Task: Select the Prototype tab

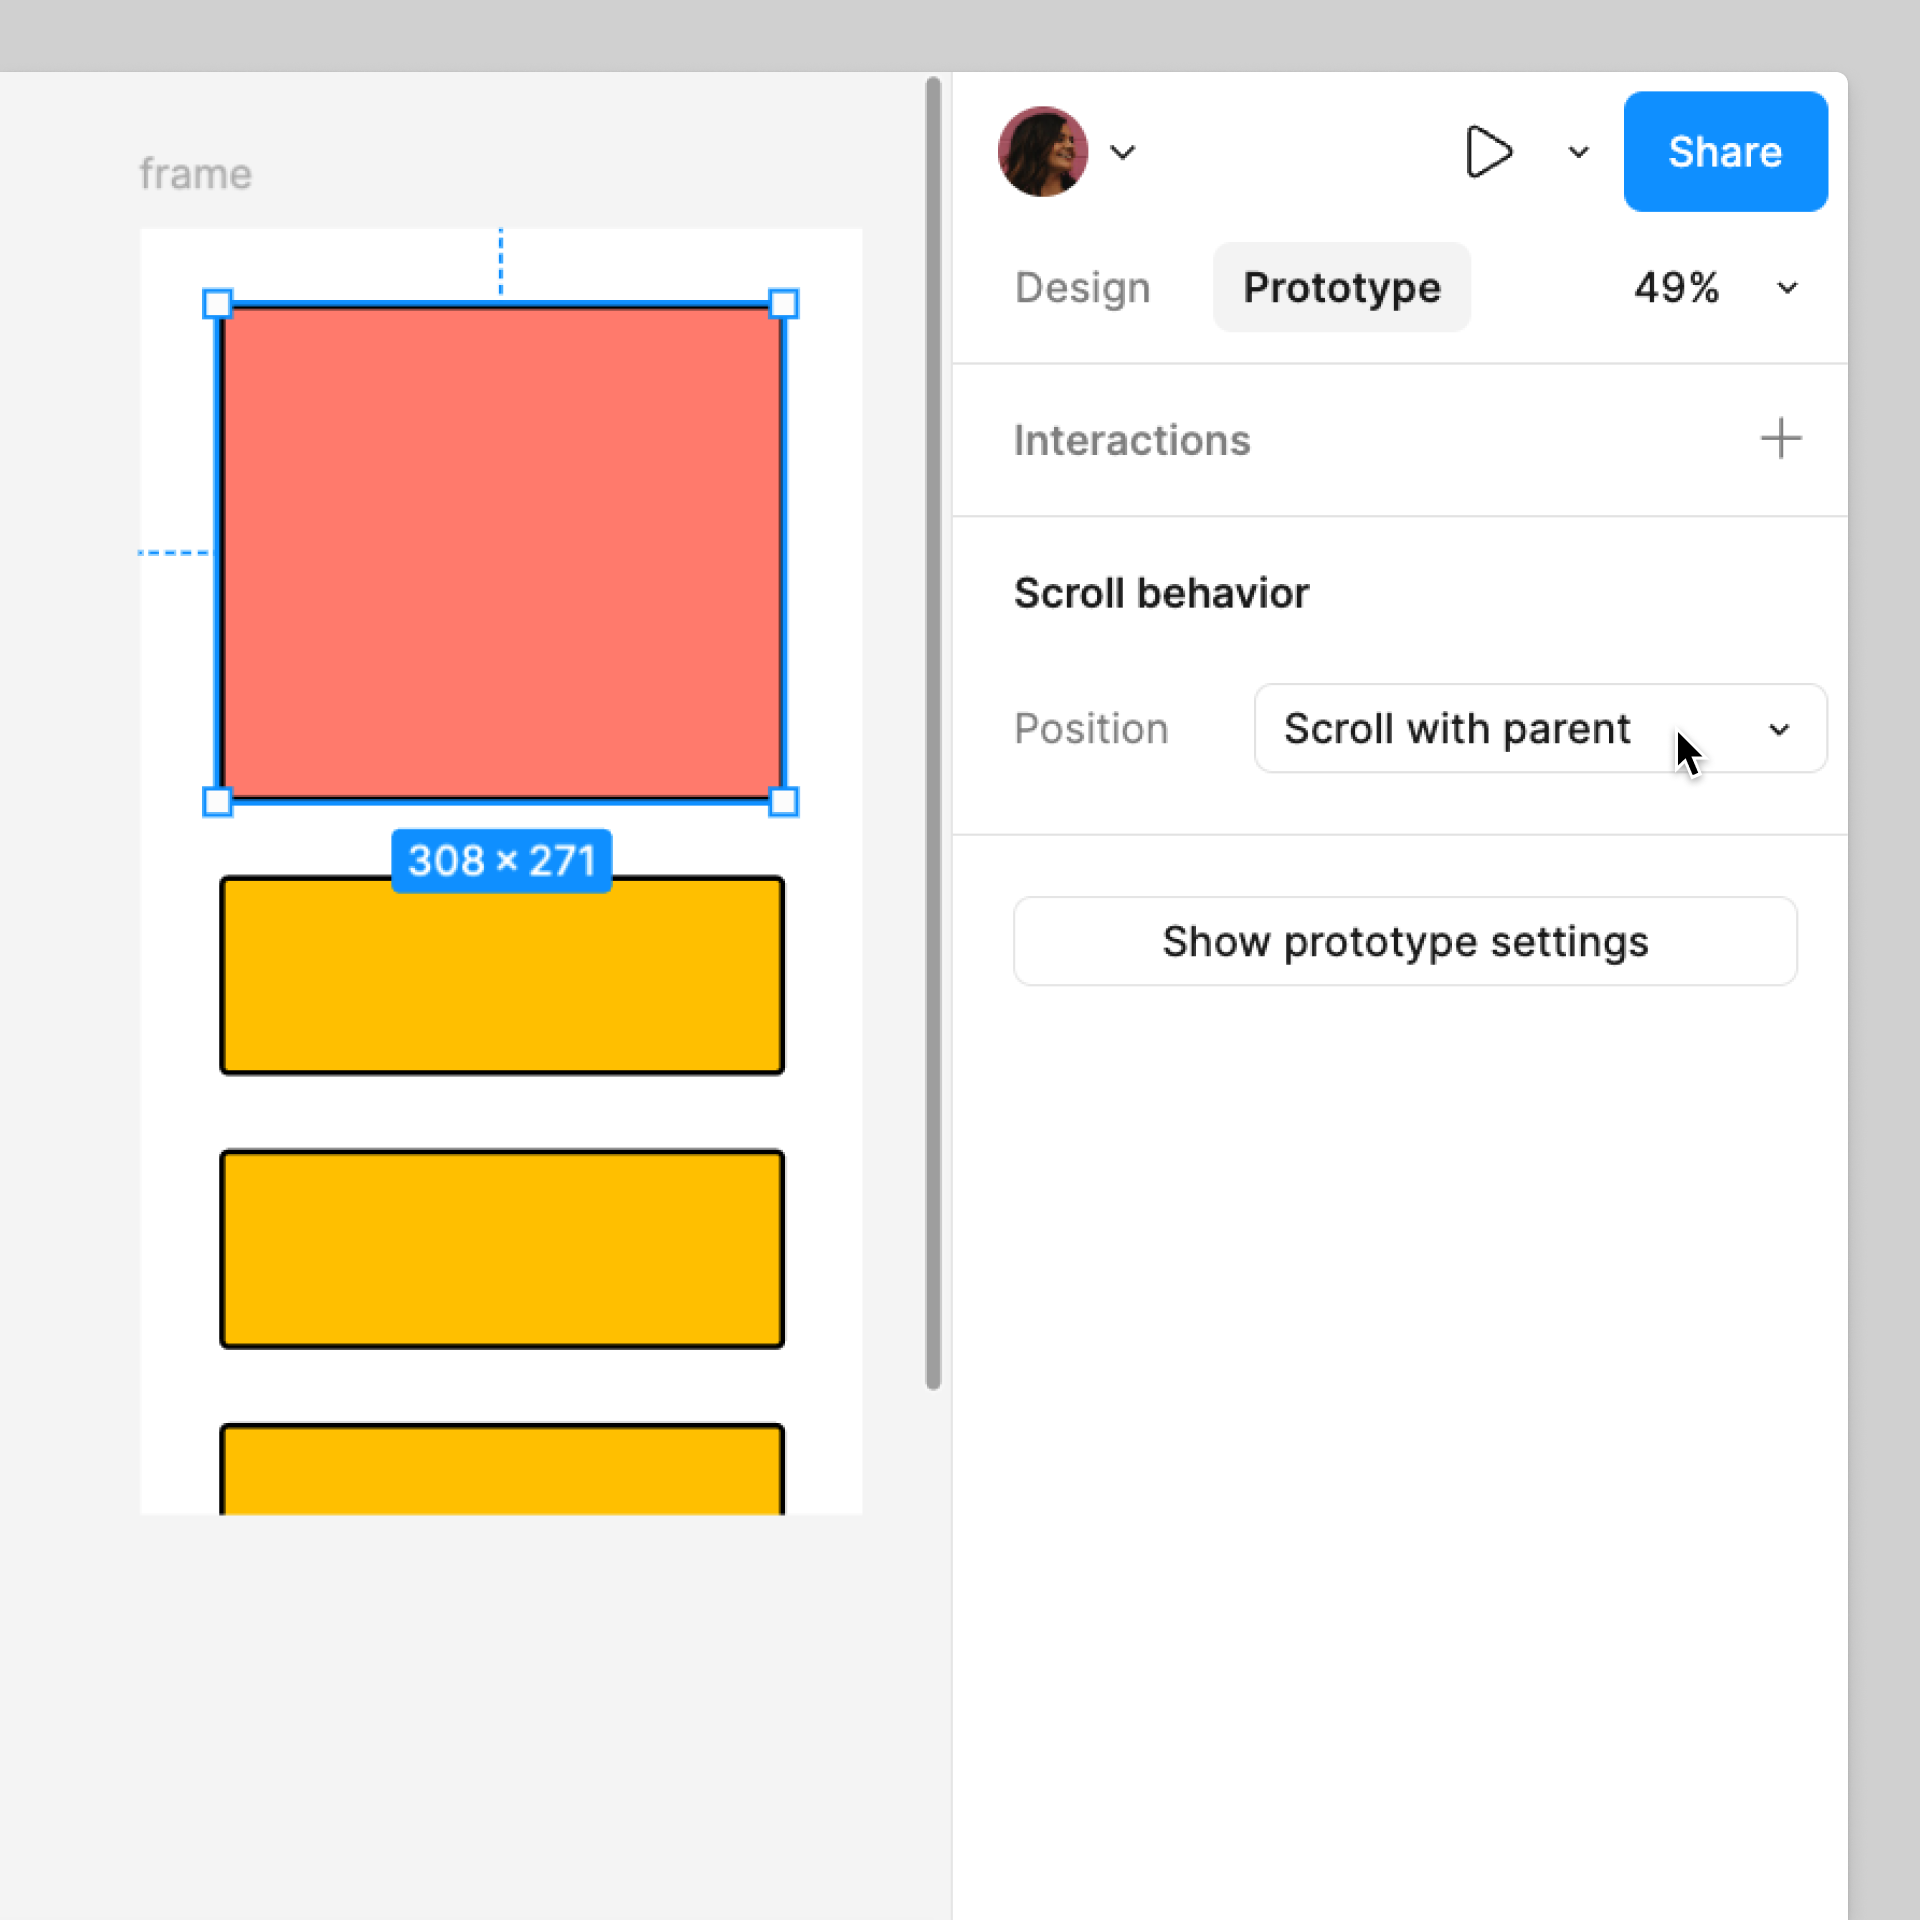Action: 1340,287
